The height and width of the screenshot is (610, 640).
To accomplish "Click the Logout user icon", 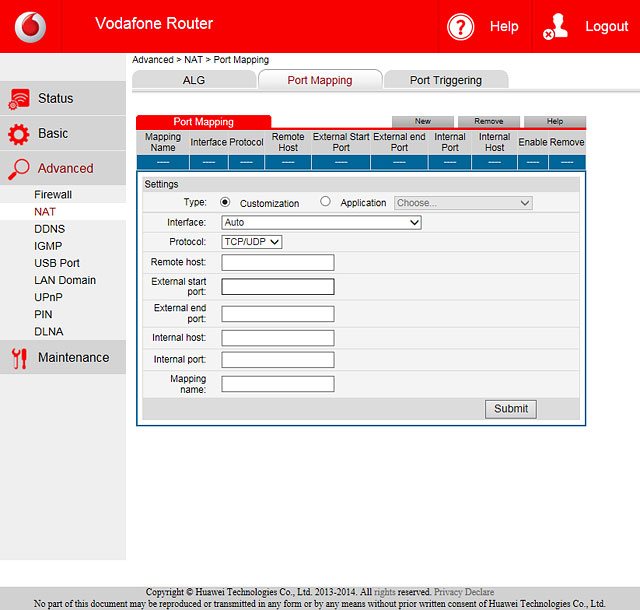I will [555, 27].
